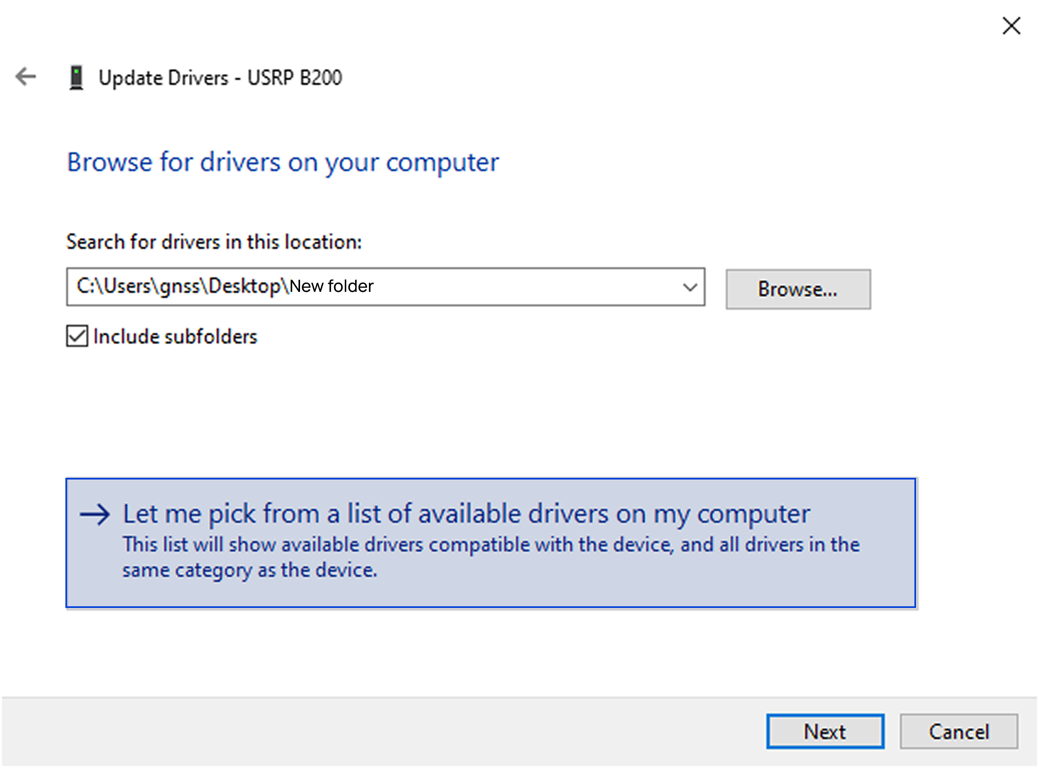Uncheck the Include subfolders checkbox

click(x=77, y=336)
